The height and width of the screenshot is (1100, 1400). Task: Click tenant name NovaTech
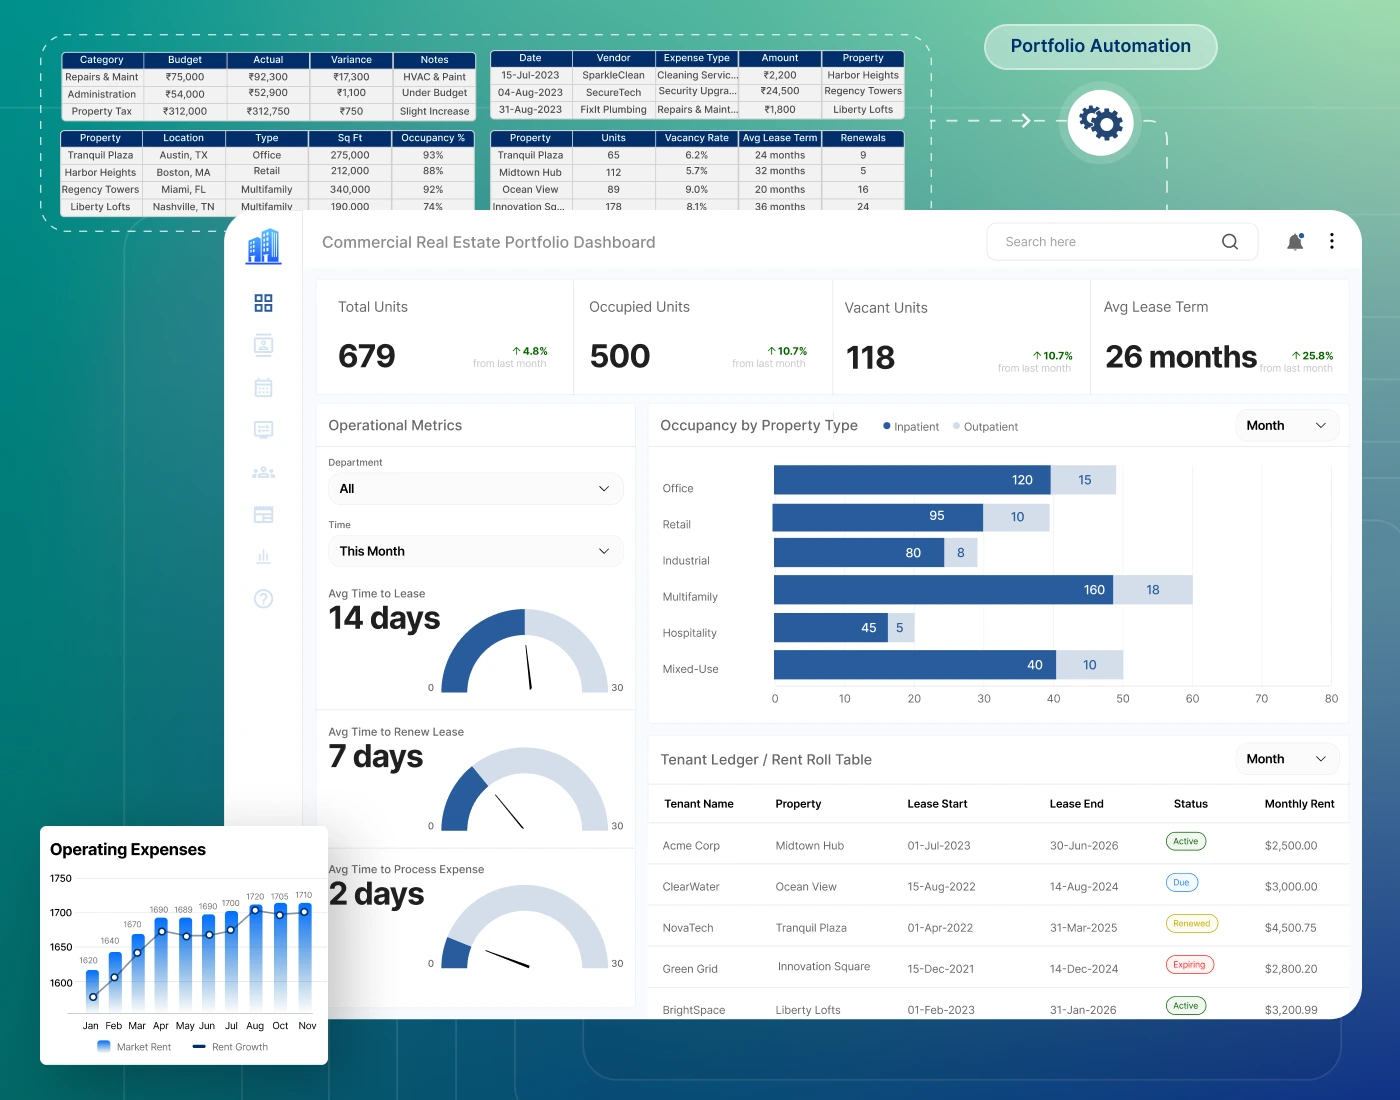pyautogui.click(x=688, y=928)
